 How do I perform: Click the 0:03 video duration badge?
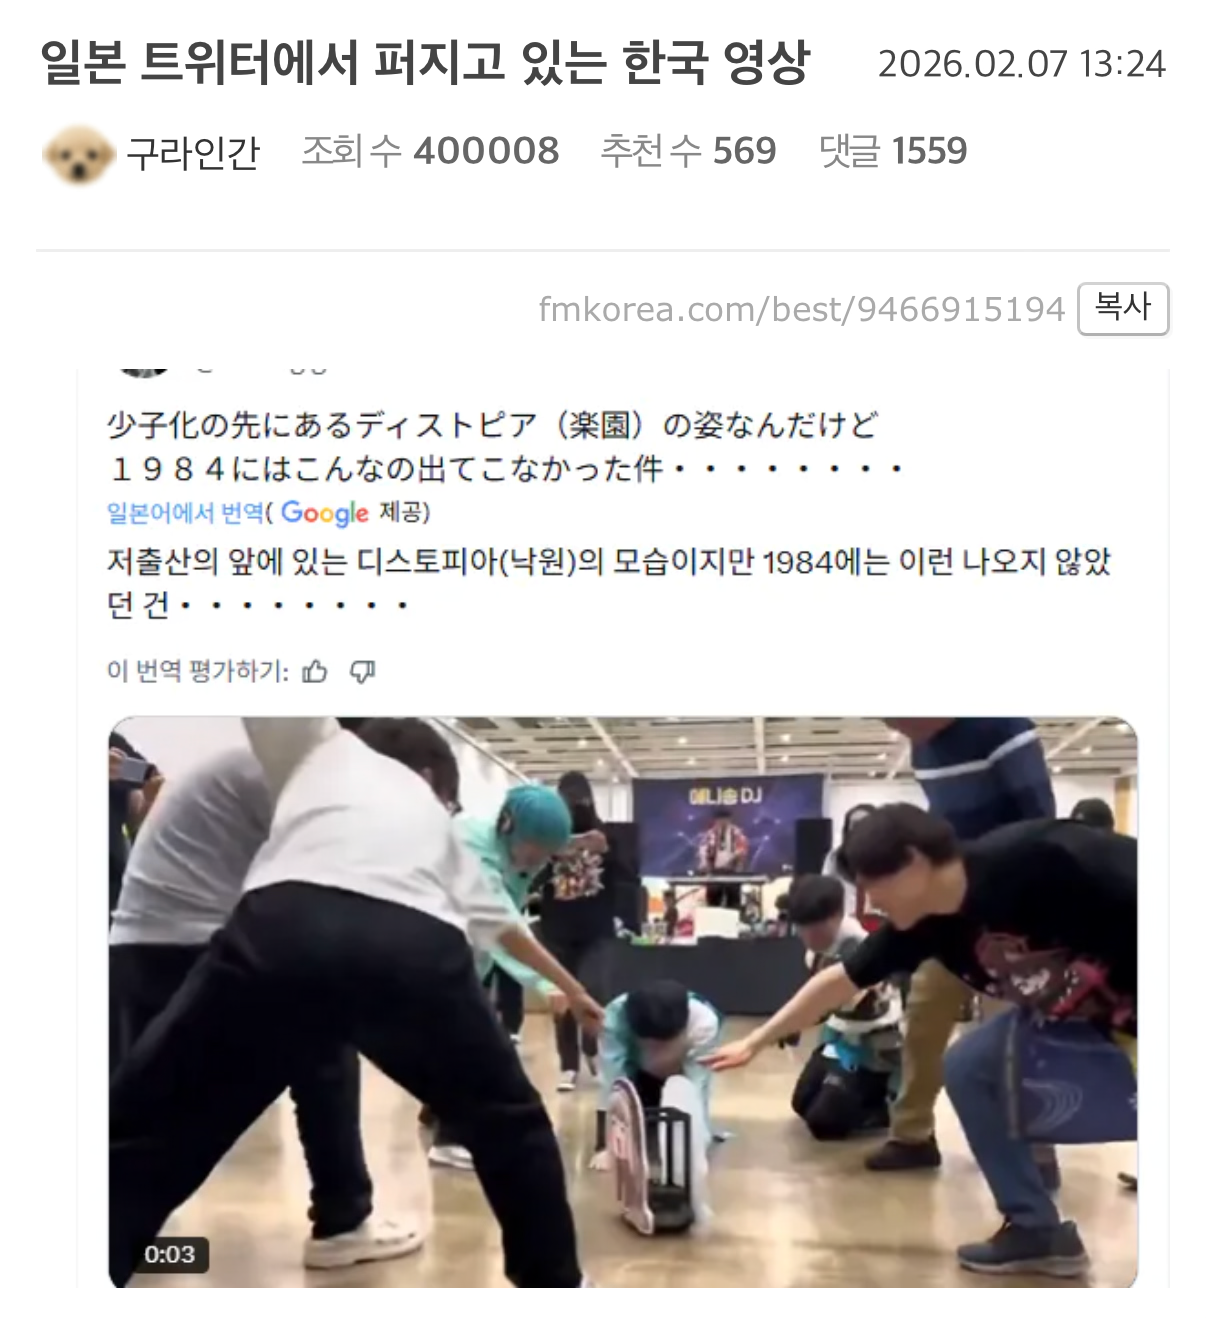[169, 1254]
